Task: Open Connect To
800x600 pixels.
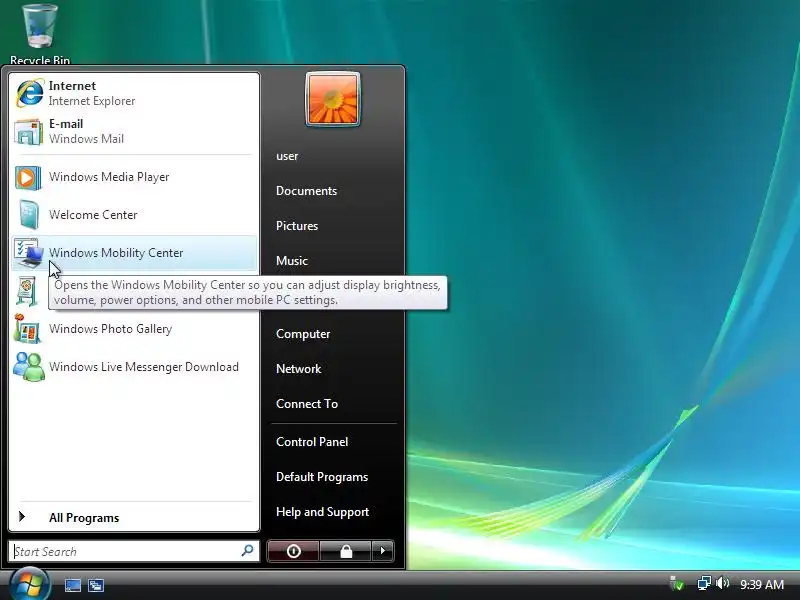Action: coord(307,404)
